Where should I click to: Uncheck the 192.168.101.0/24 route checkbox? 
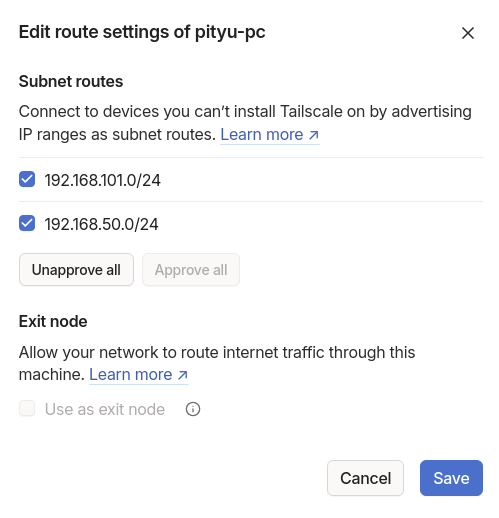click(27, 179)
